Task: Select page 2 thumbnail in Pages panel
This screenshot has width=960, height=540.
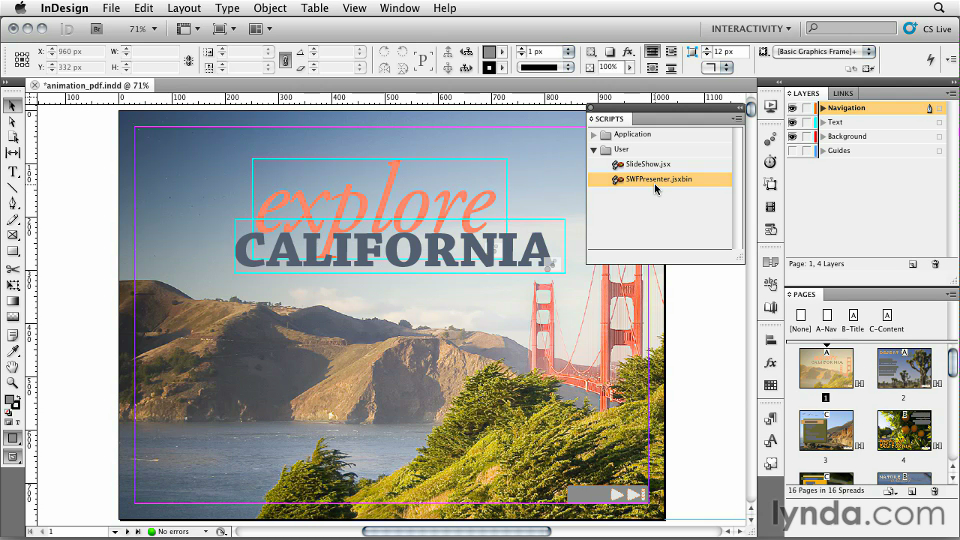Action: 904,368
